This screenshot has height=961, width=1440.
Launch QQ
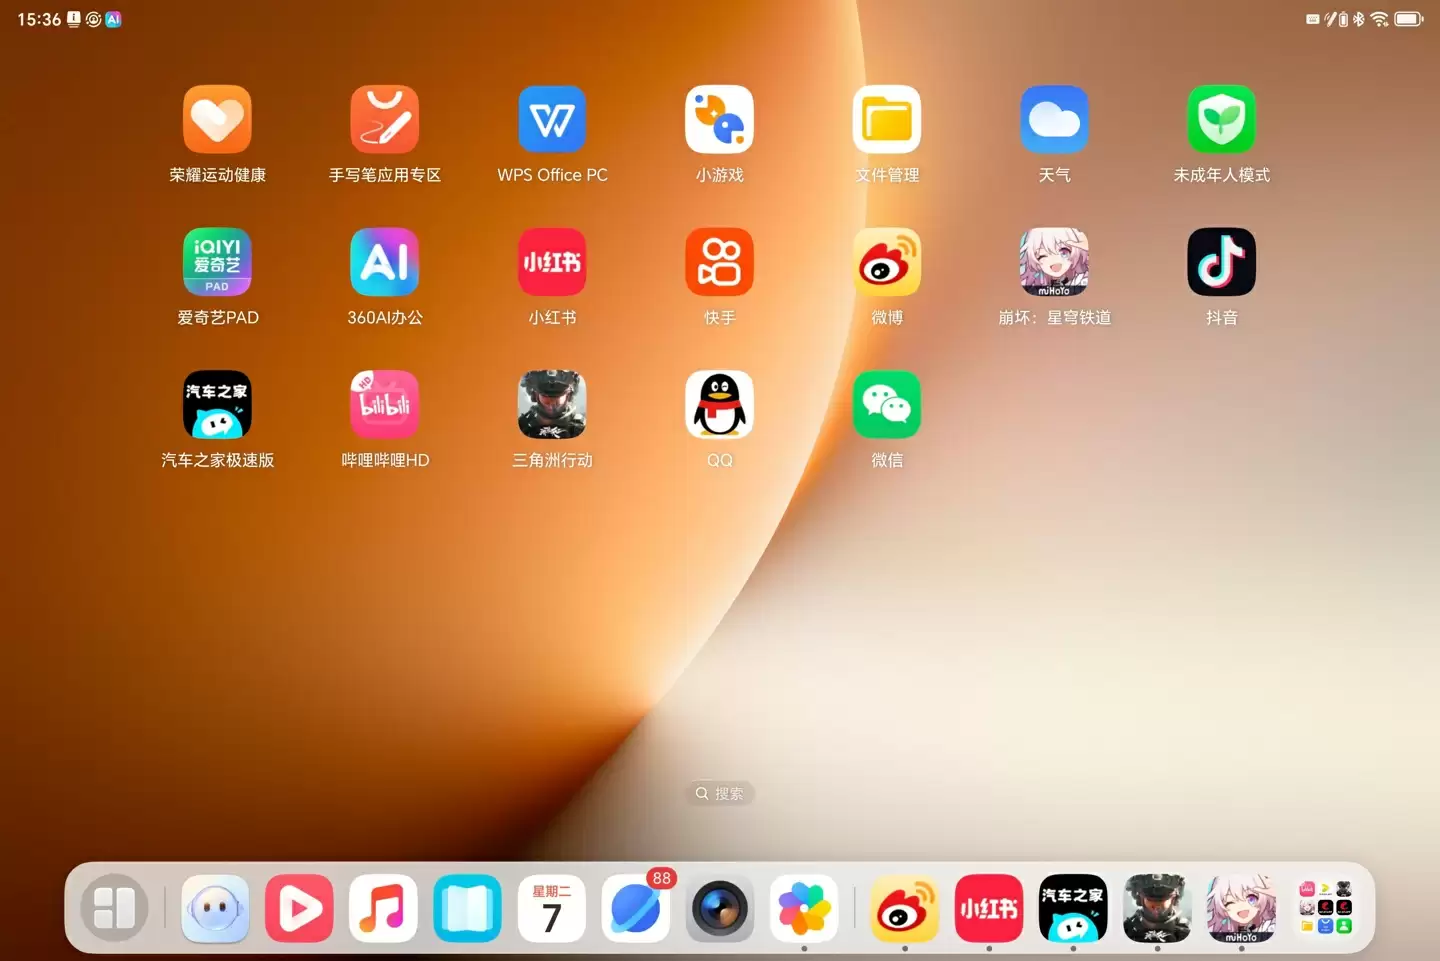point(719,405)
